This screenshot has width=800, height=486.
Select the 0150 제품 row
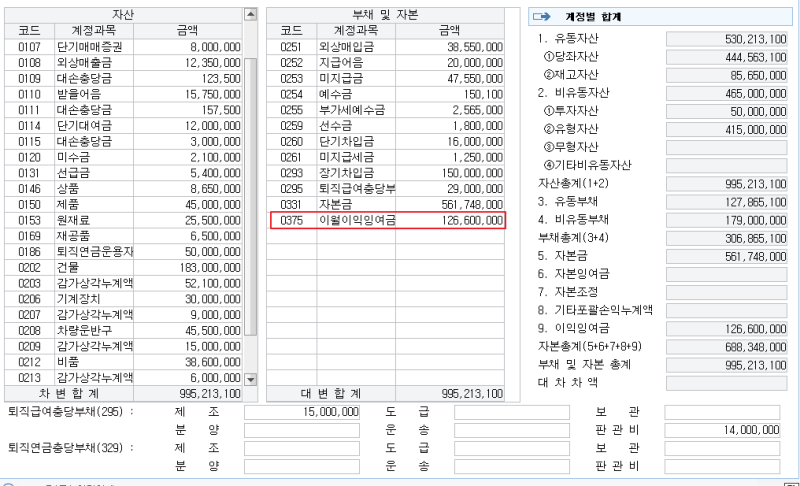[x=123, y=205]
